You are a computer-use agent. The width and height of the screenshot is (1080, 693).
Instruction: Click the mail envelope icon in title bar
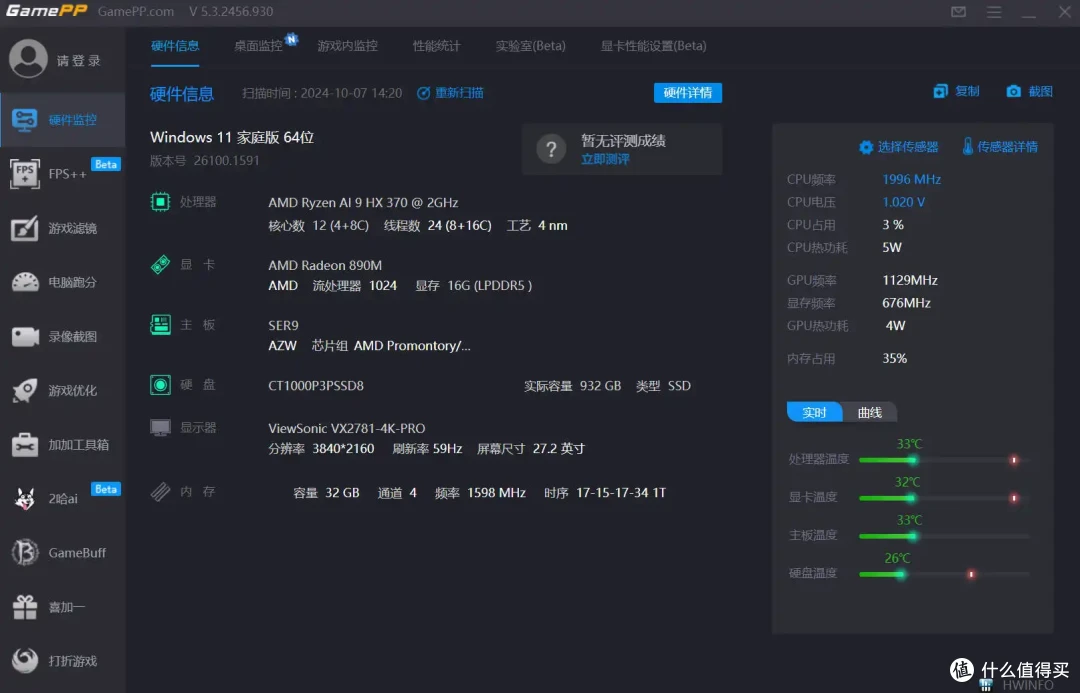(x=958, y=12)
